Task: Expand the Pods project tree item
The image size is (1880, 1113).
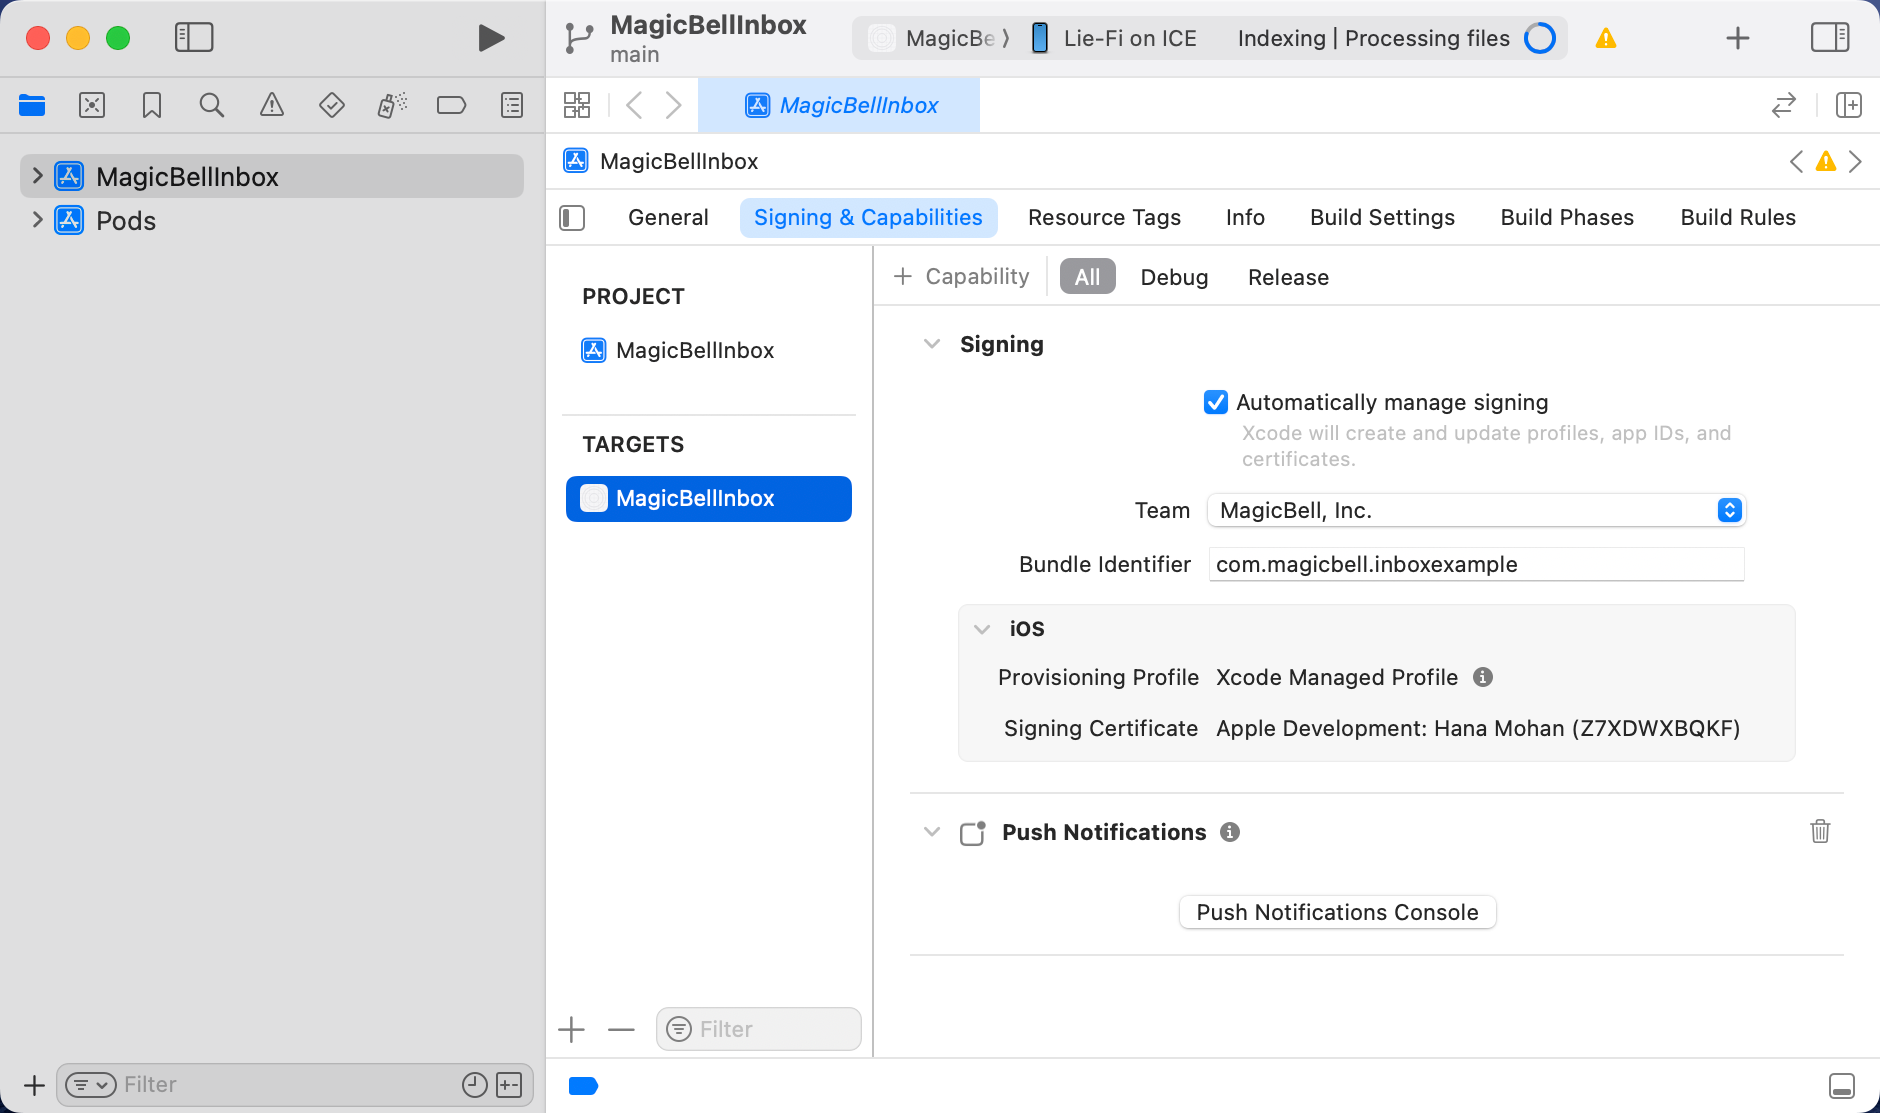Action: point(37,220)
